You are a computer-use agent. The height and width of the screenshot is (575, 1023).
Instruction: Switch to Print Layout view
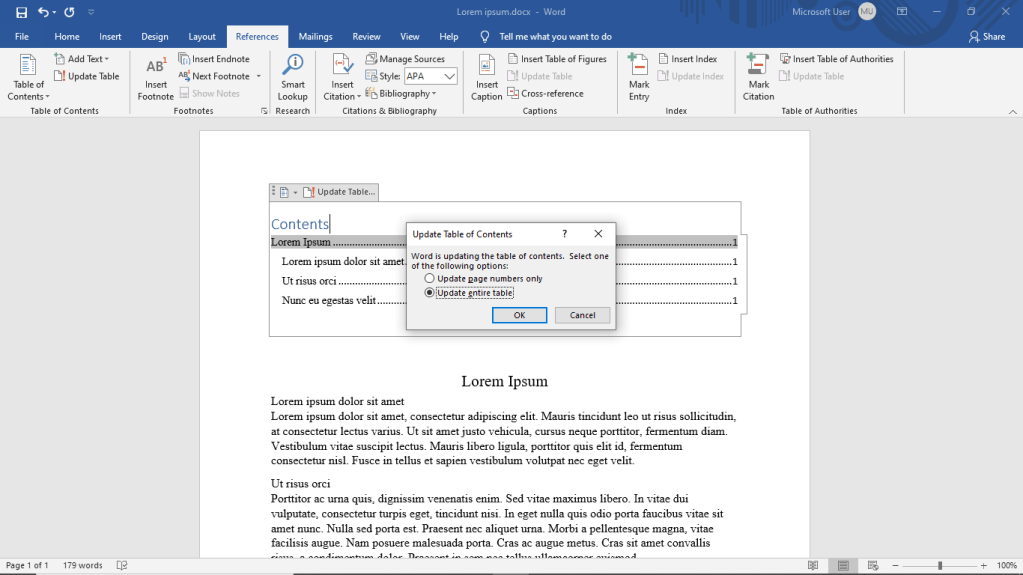(x=843, y=565)
